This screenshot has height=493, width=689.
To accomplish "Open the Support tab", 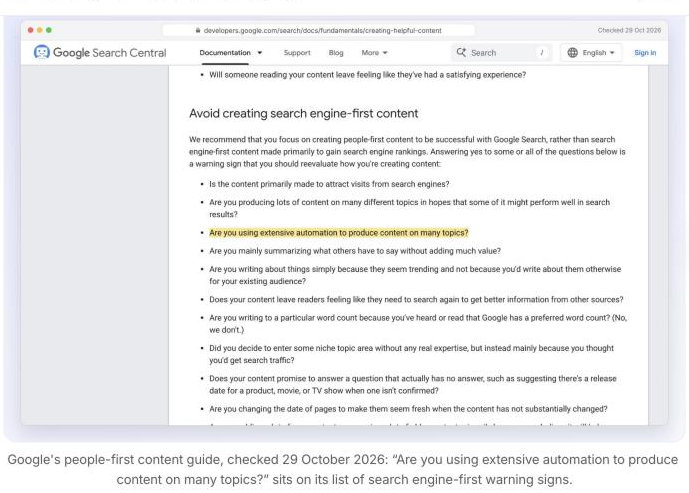I will pos(297,53).
